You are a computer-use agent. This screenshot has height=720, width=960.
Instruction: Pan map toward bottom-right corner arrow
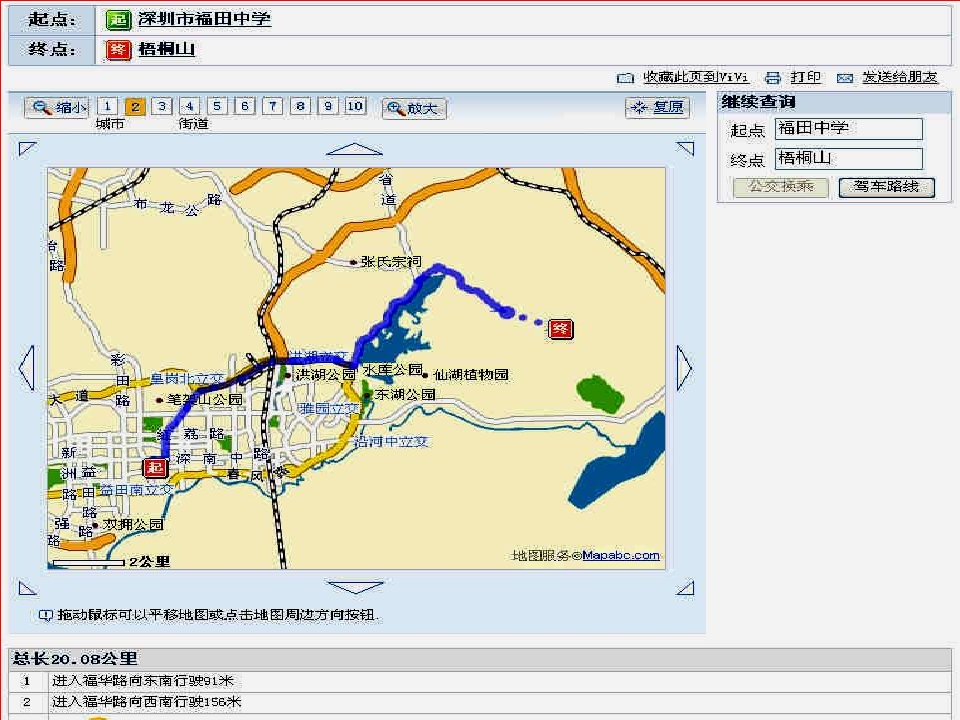click(x=684, y=588)
